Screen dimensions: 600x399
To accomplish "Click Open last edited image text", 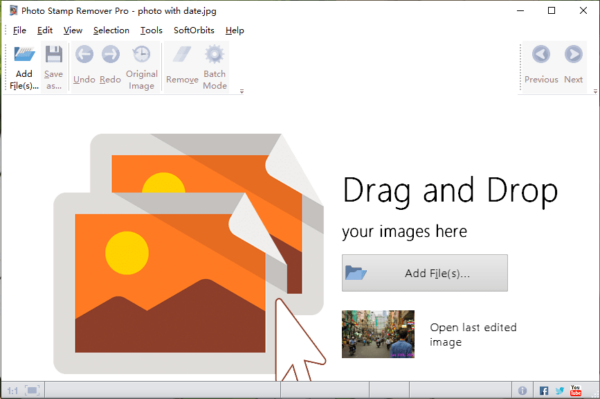I will [473, 334].
